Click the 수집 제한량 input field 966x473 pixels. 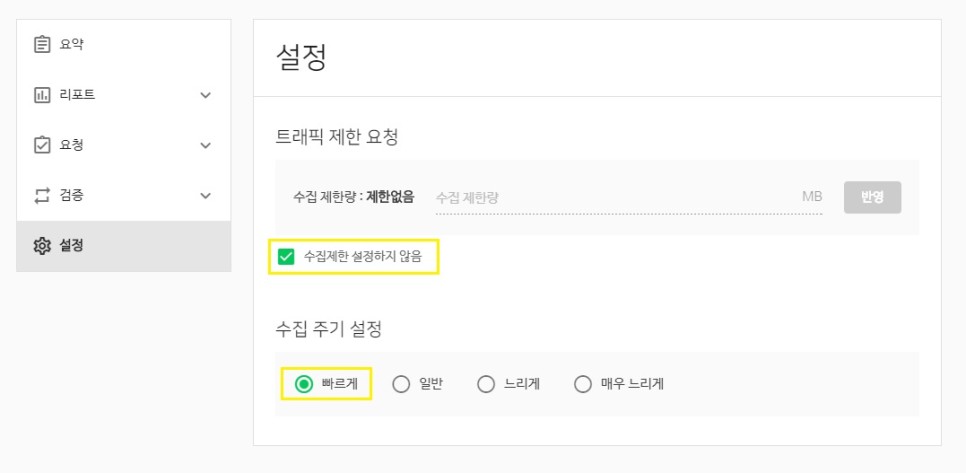pos(615,198)
